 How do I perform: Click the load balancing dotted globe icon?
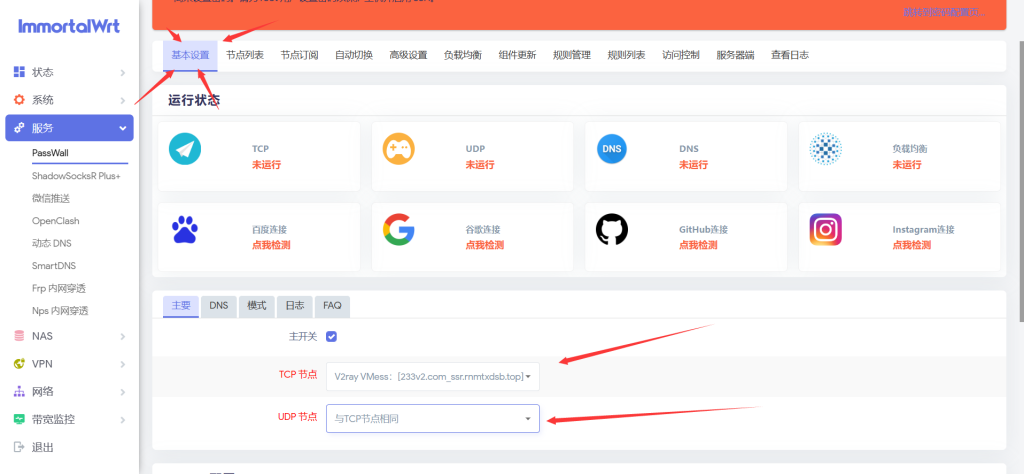coord(825,150)
